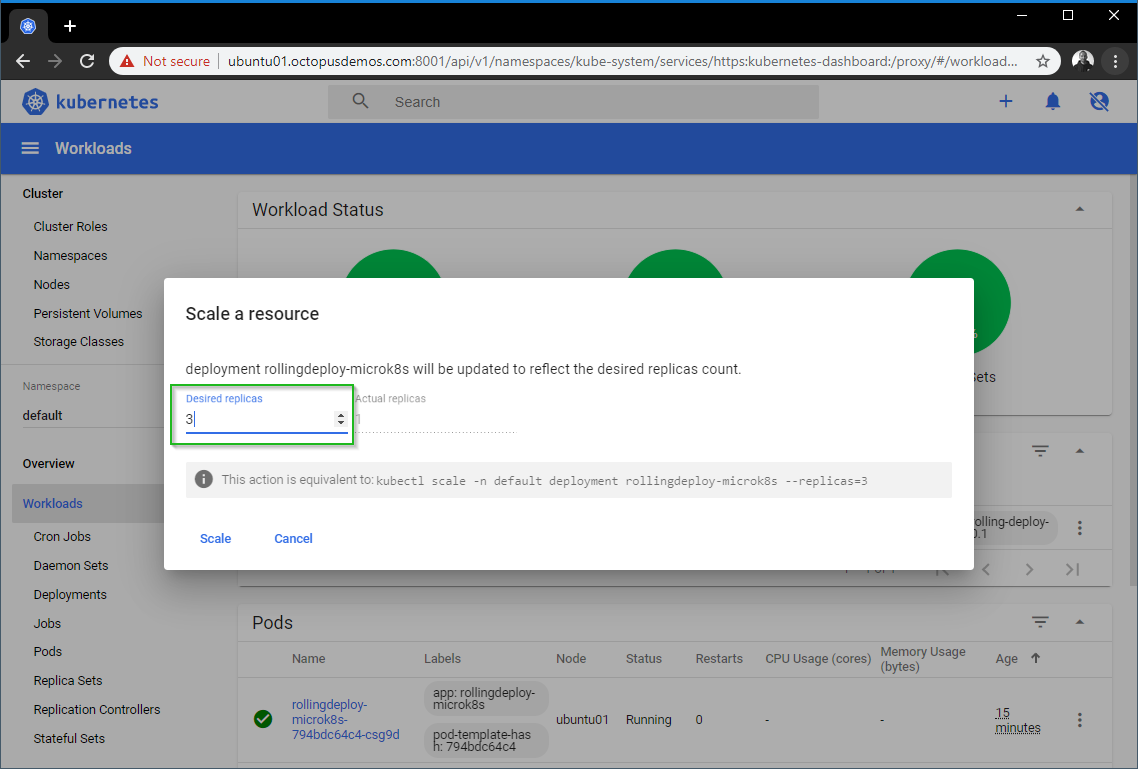Collapse the Workload Status card
Image resolution: width=1138 pixels, height=769 pixels.
(x=1080, y=209)
